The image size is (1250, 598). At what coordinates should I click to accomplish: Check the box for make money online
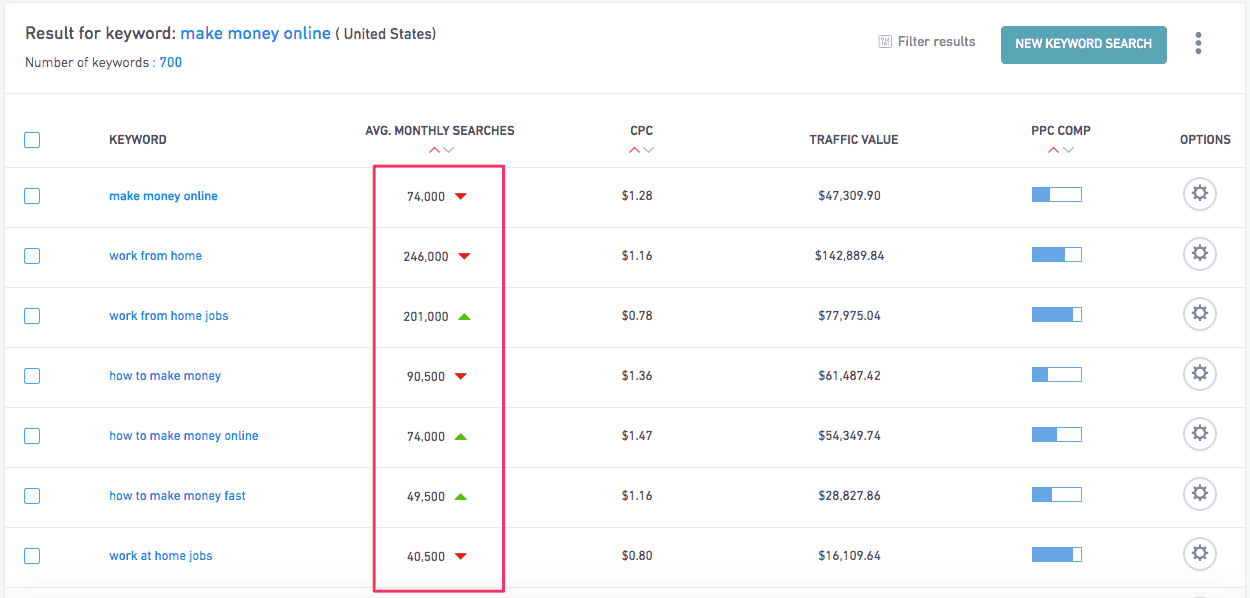coord(32,196)
